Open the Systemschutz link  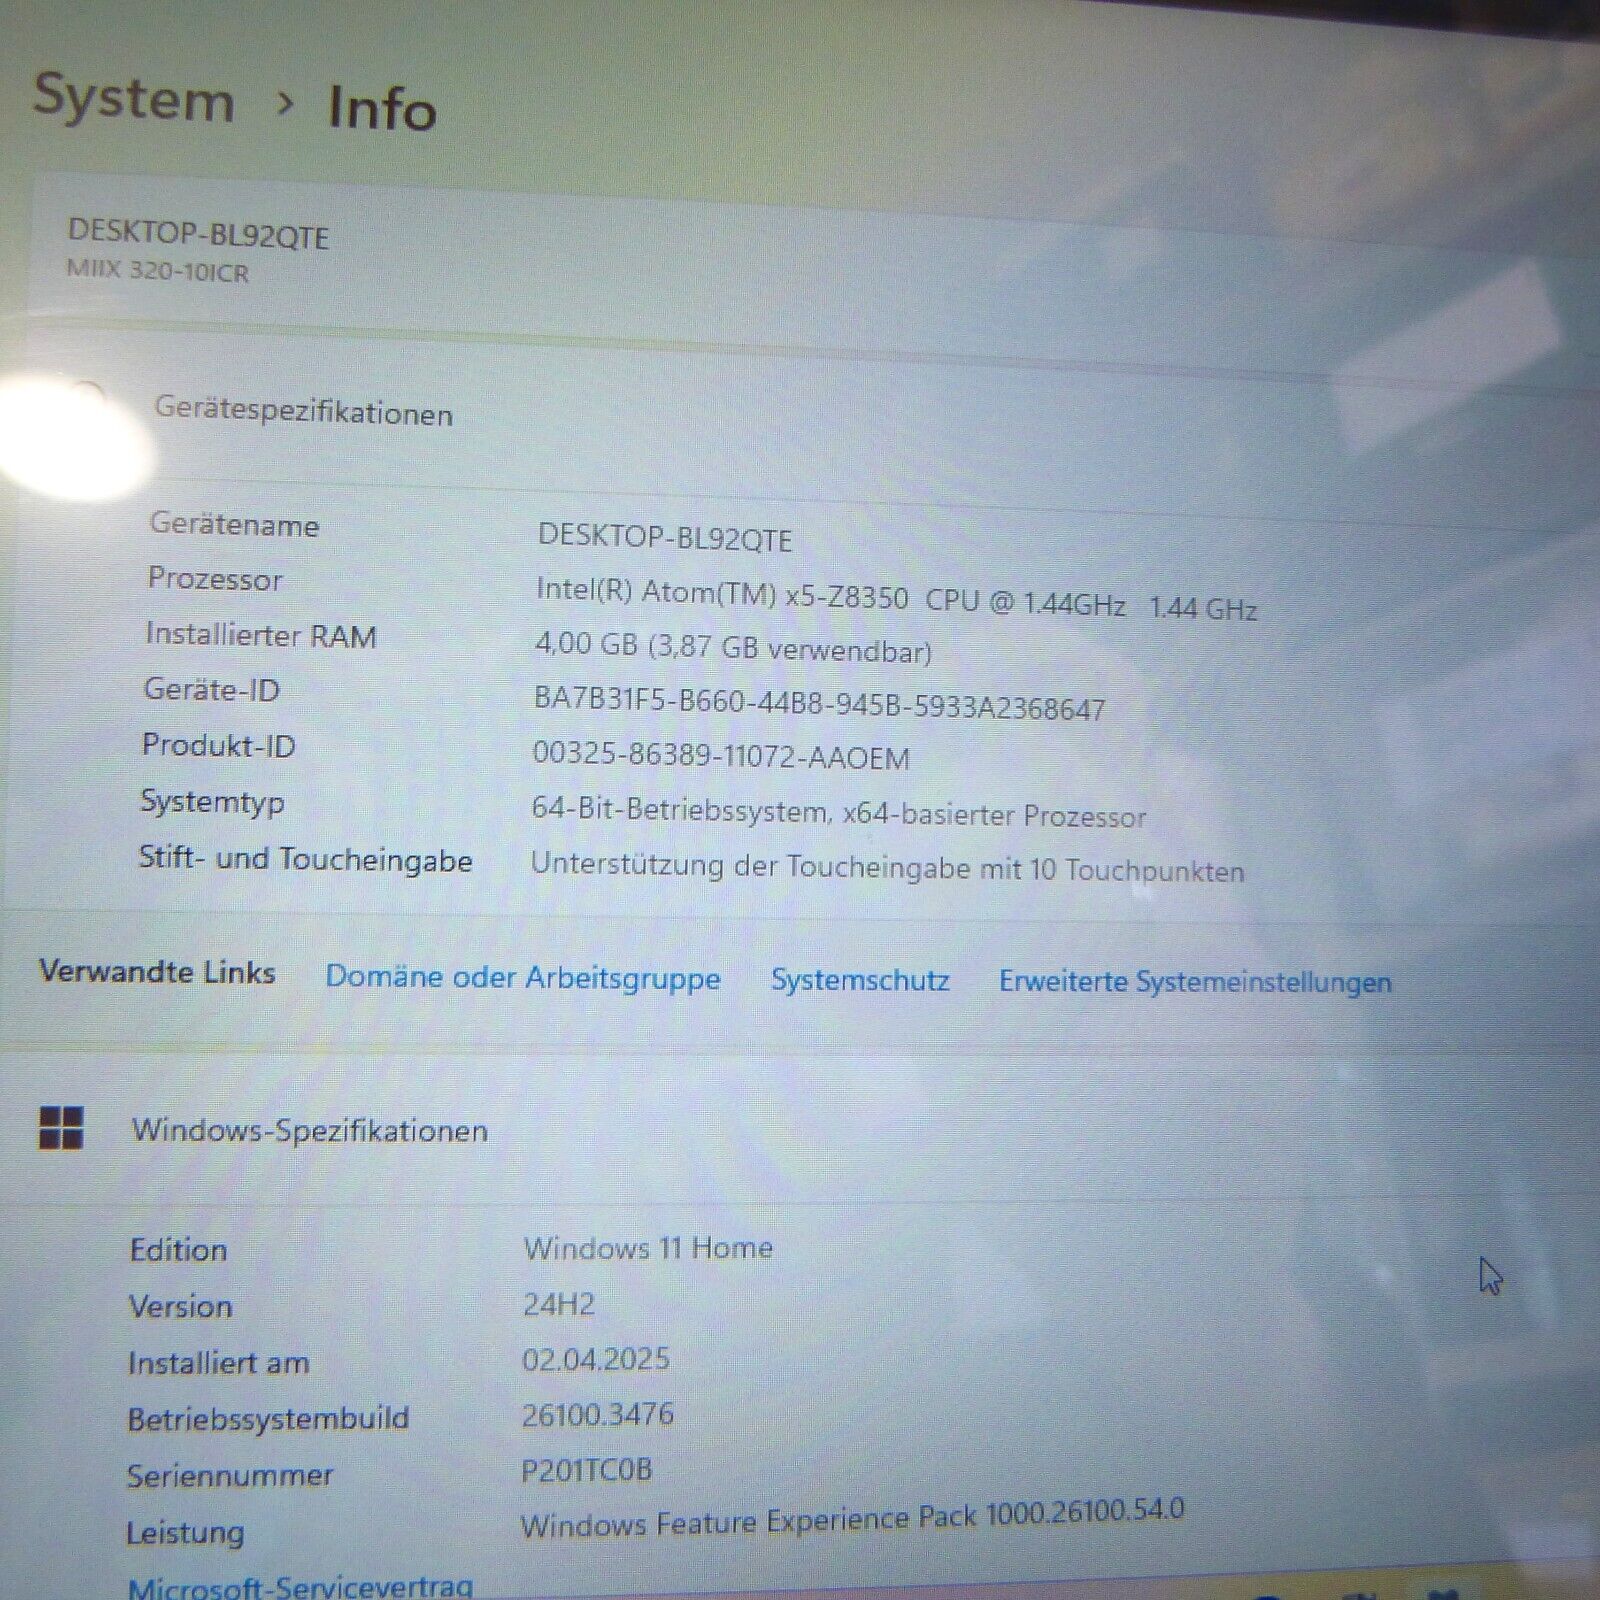pyautogui.click(x=860, y=980)
